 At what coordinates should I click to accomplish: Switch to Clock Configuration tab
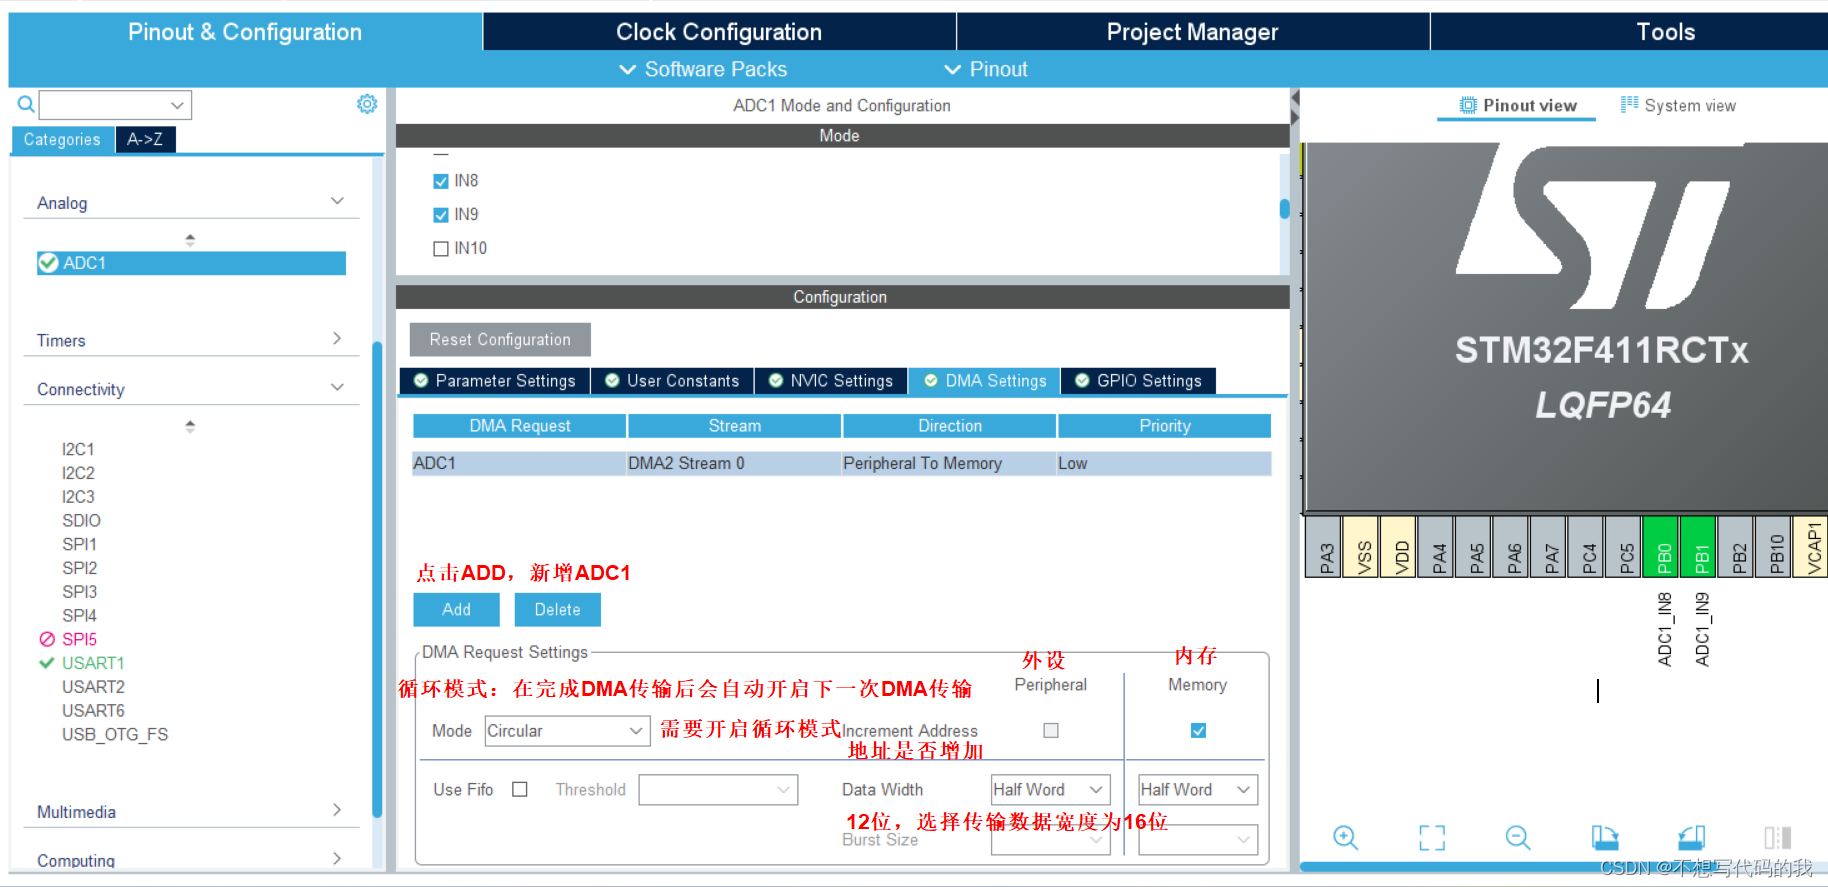(719, 32)
